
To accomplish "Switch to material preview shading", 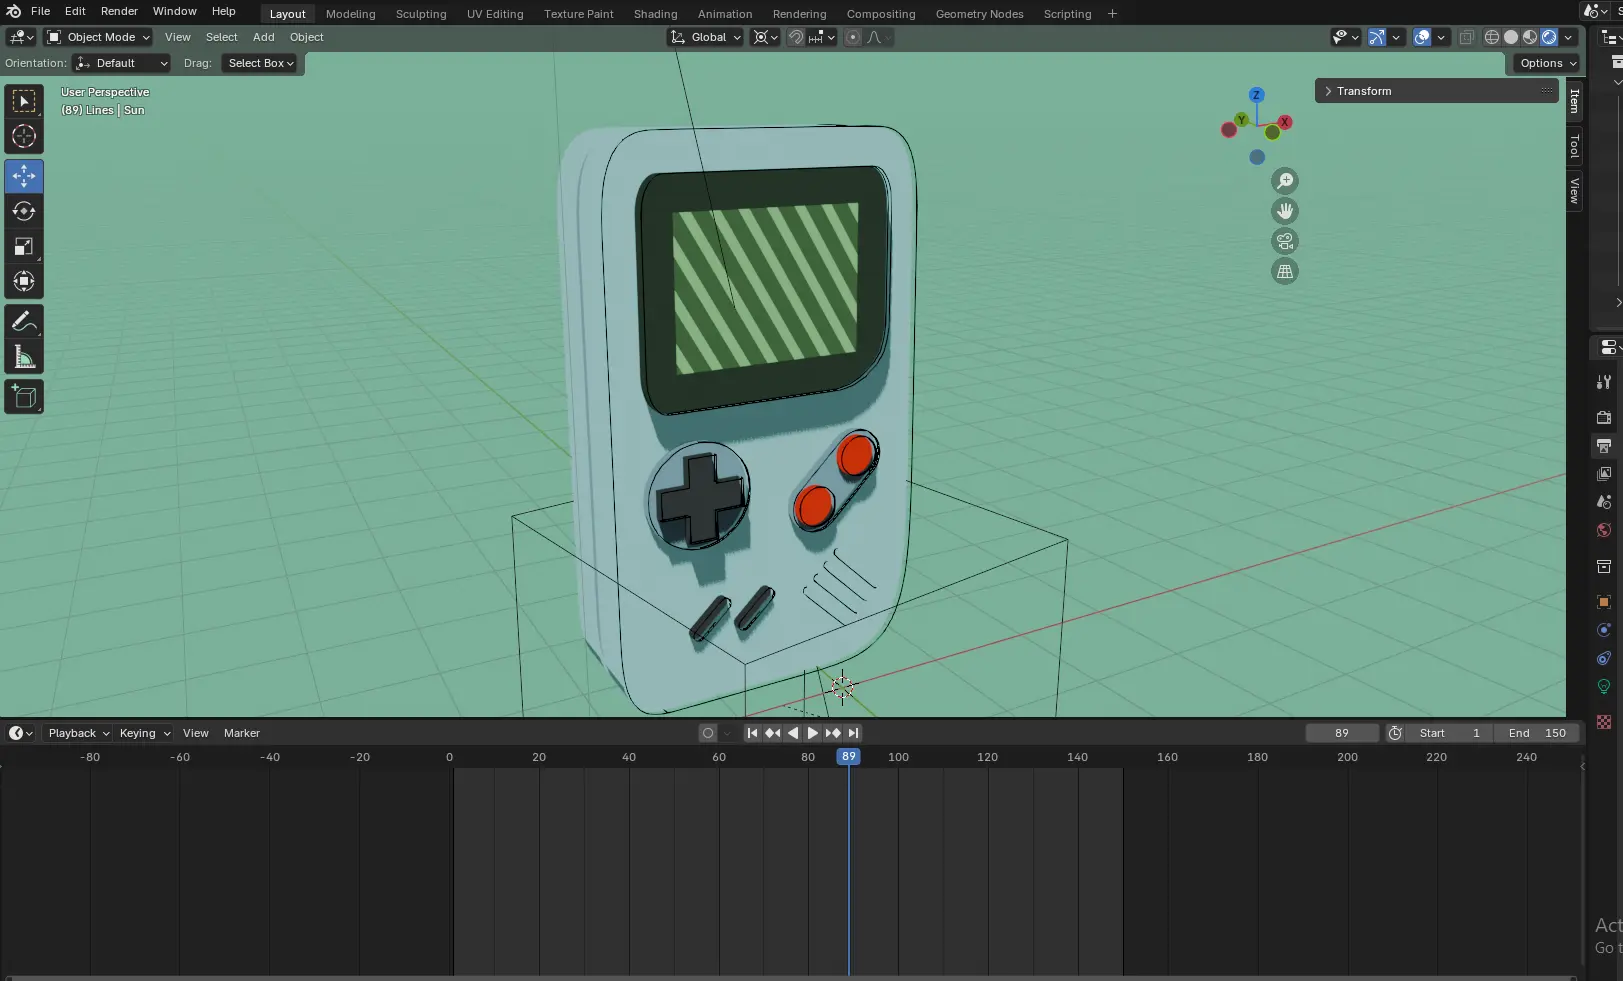I will pyautogui.click(x=1530, y=37).
